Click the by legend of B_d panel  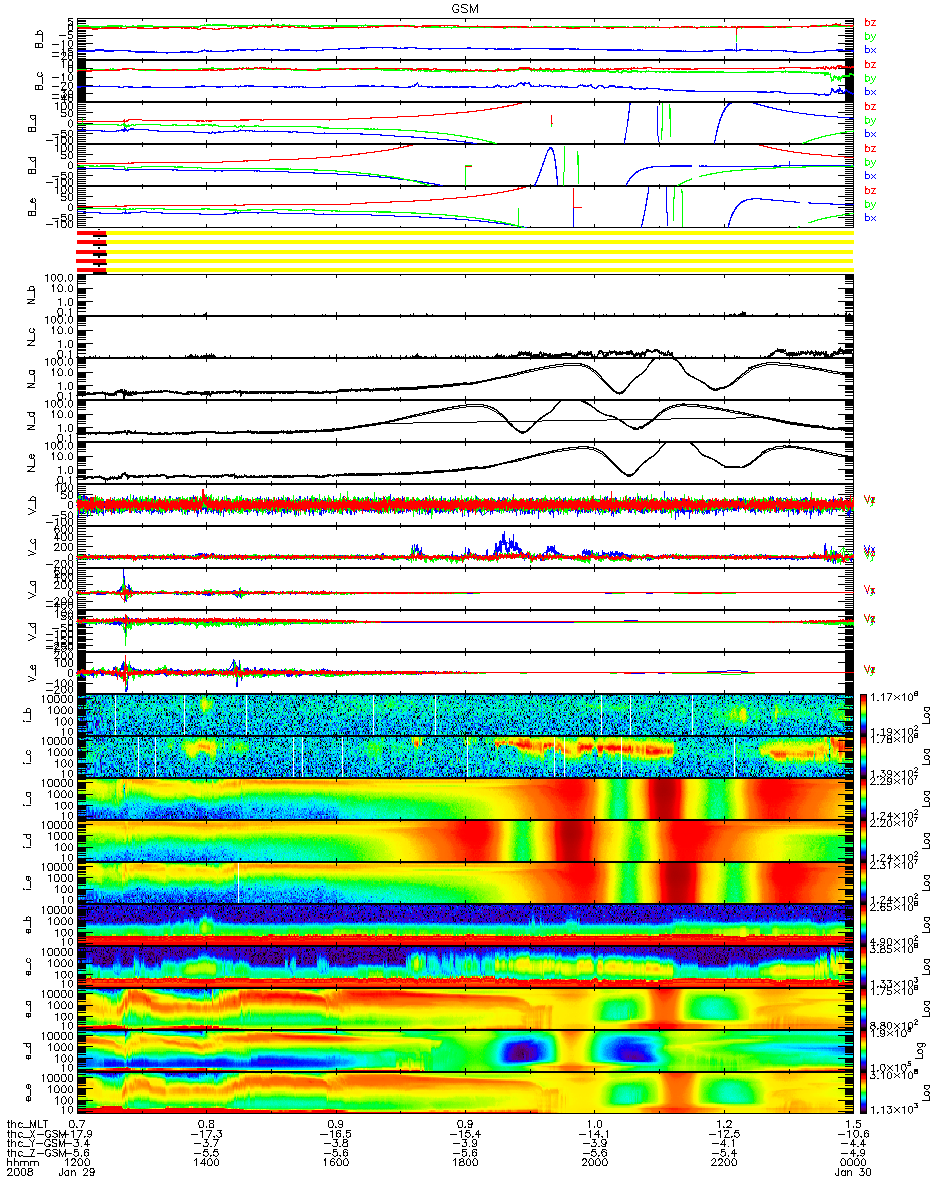[x=870, y=162]
